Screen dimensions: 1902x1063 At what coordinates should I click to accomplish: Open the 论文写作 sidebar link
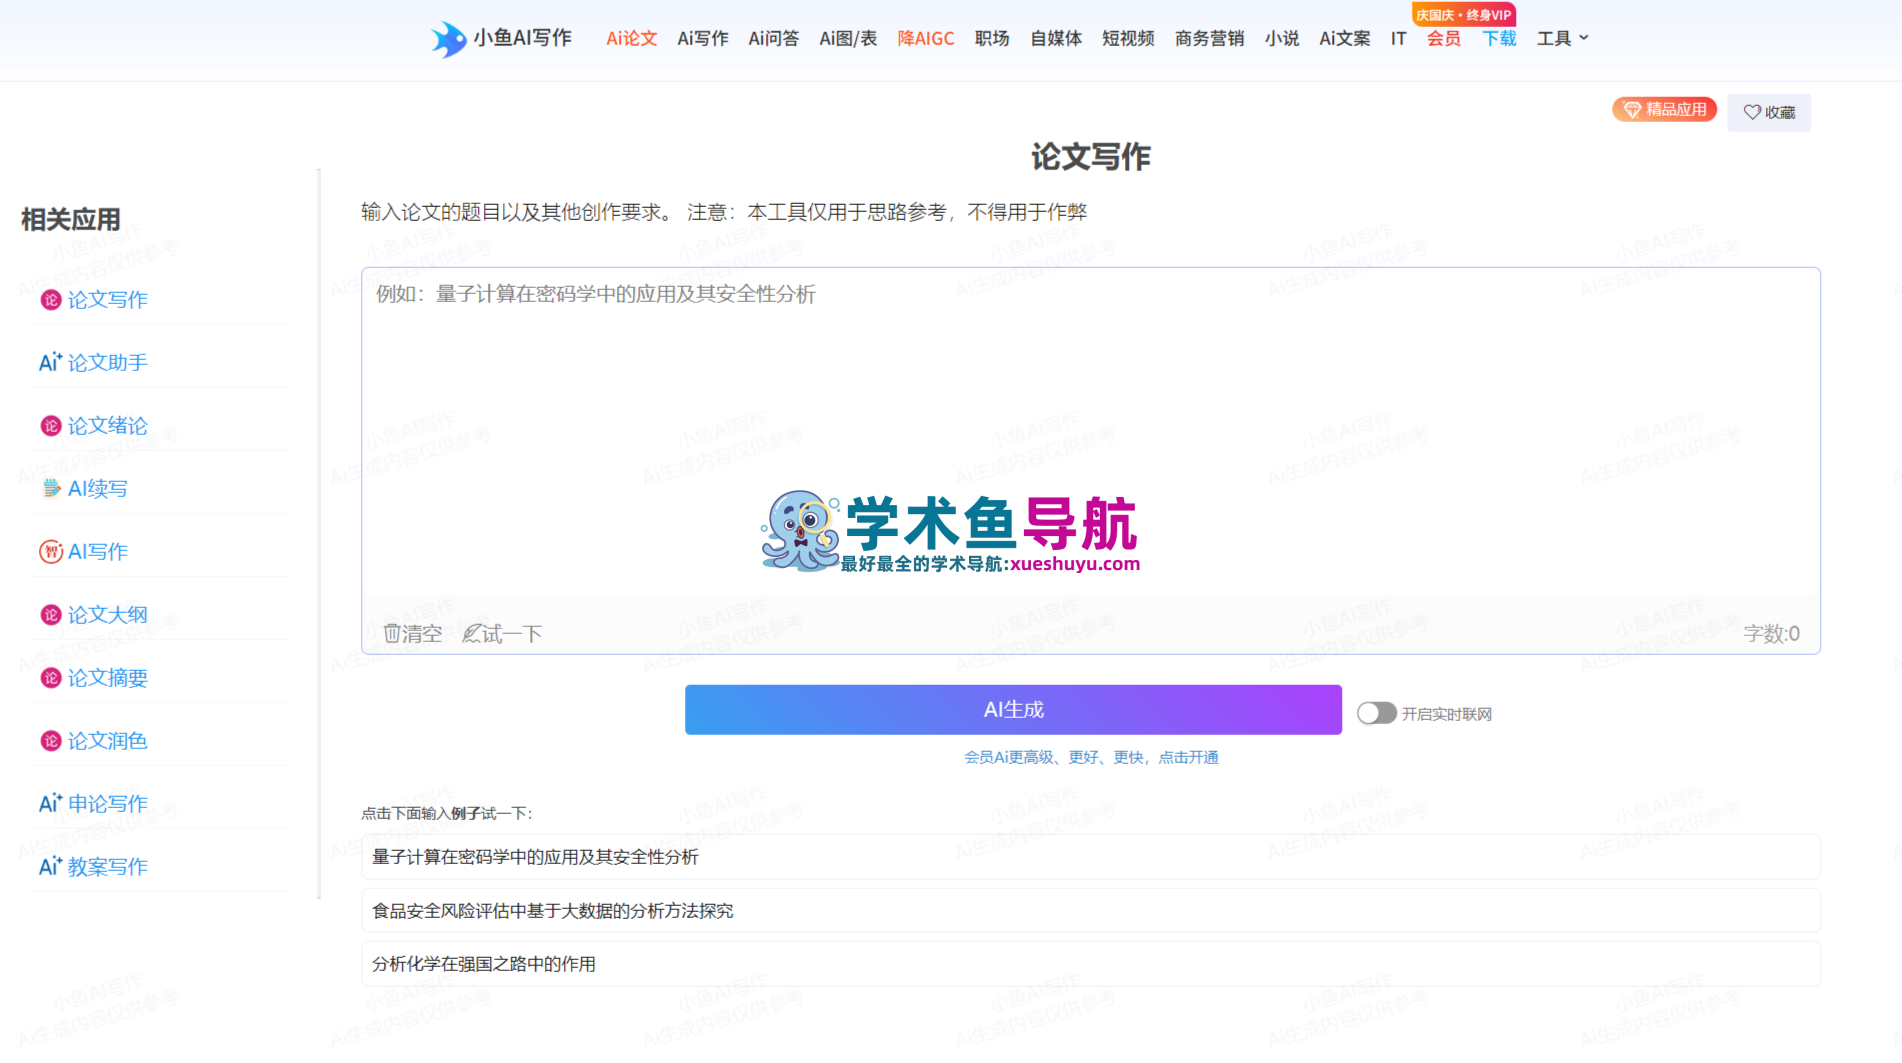click(x=108, y=300)
